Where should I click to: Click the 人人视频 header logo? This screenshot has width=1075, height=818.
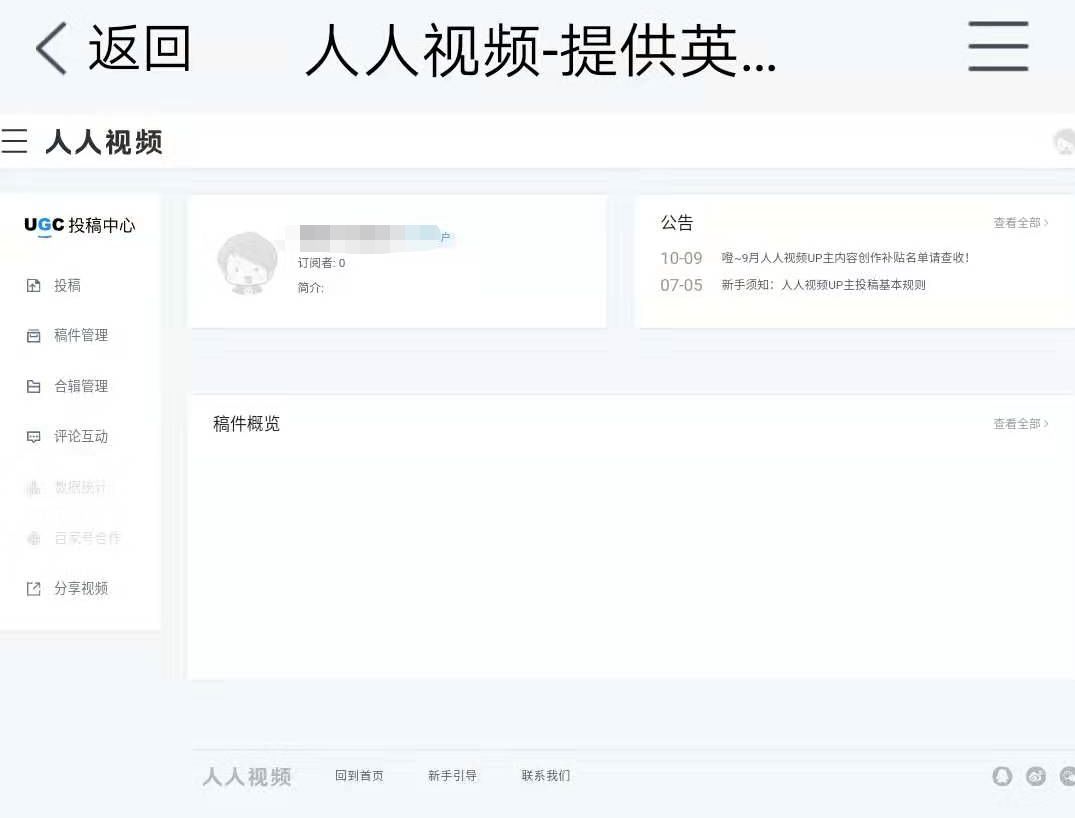(x=104, y=142)
